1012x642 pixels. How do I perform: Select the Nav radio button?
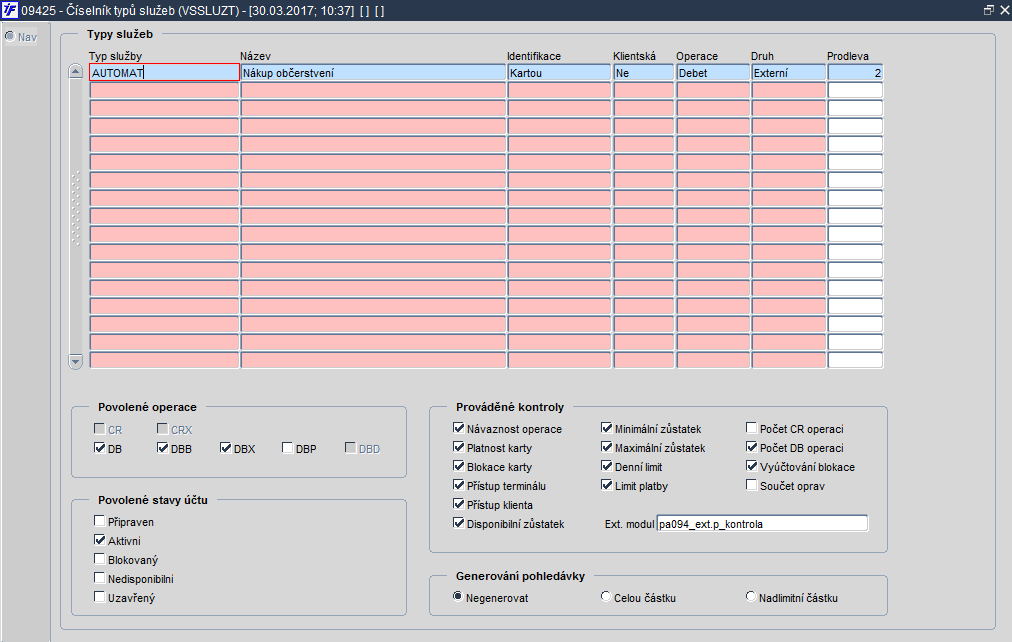[10, 36]
